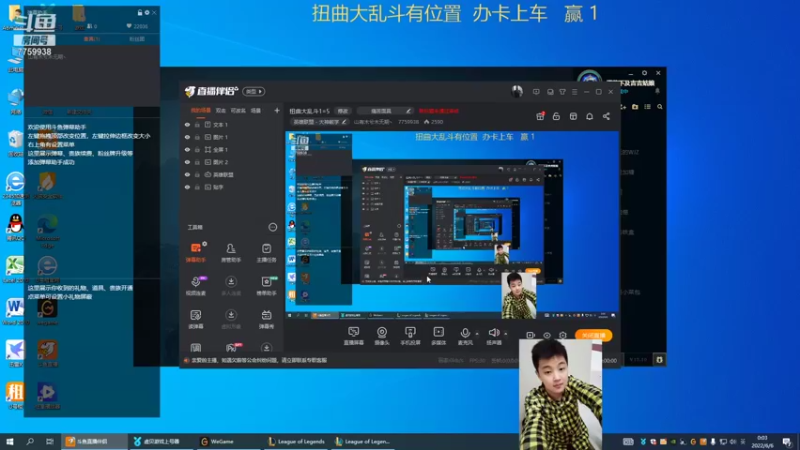Click the share icon in stream header
The image size is (800, 450).
click(606, 116)
